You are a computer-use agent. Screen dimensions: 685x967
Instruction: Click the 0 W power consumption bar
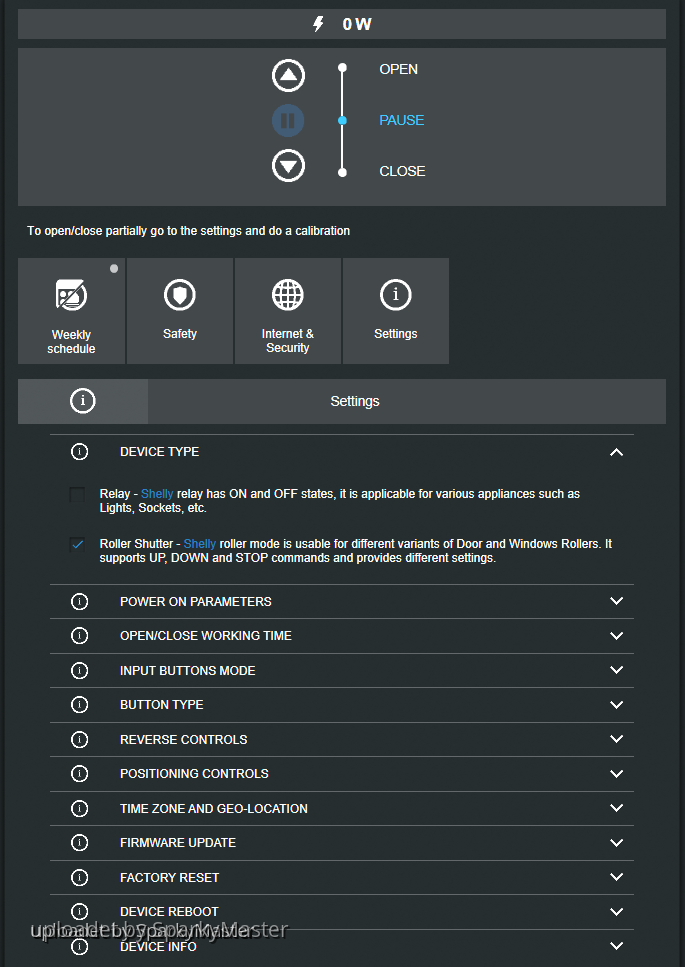tap(342, 24)
